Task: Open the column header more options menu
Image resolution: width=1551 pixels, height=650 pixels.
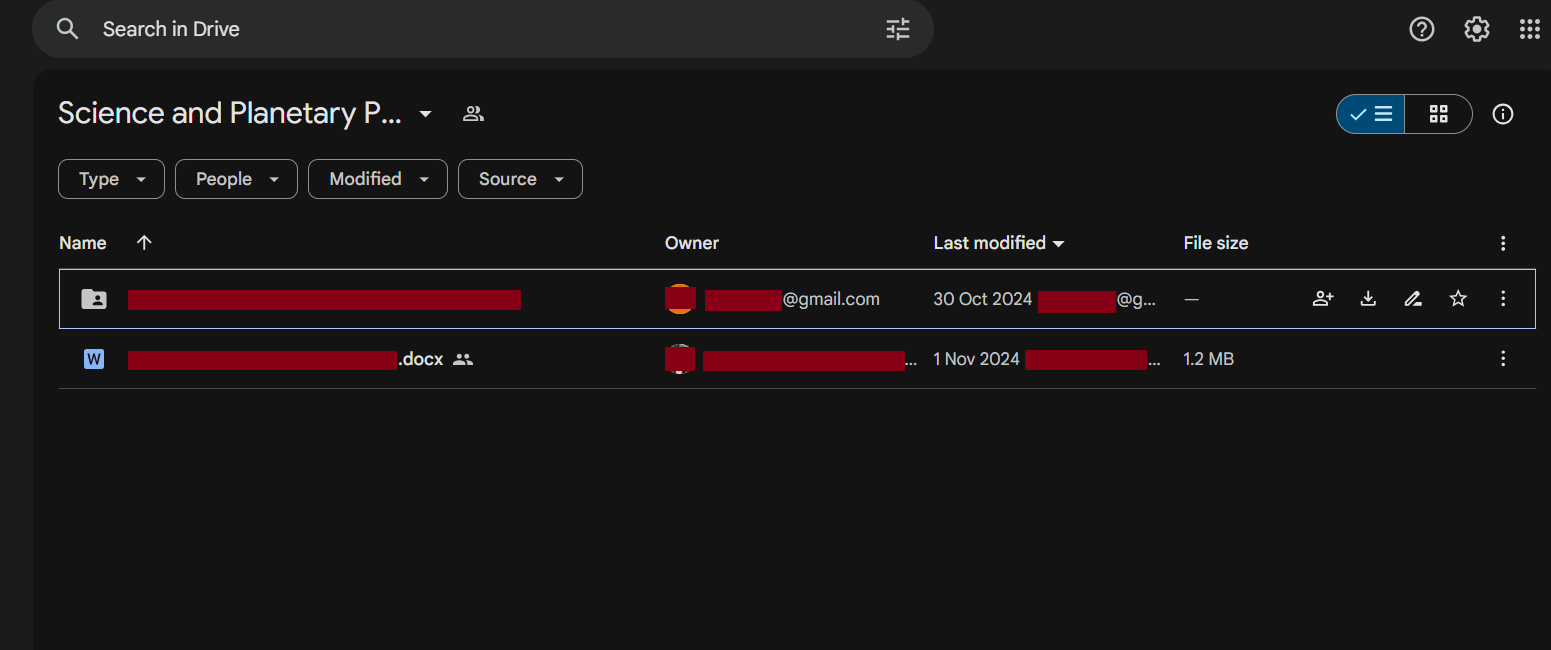Action: click(x=1502, y=243)
